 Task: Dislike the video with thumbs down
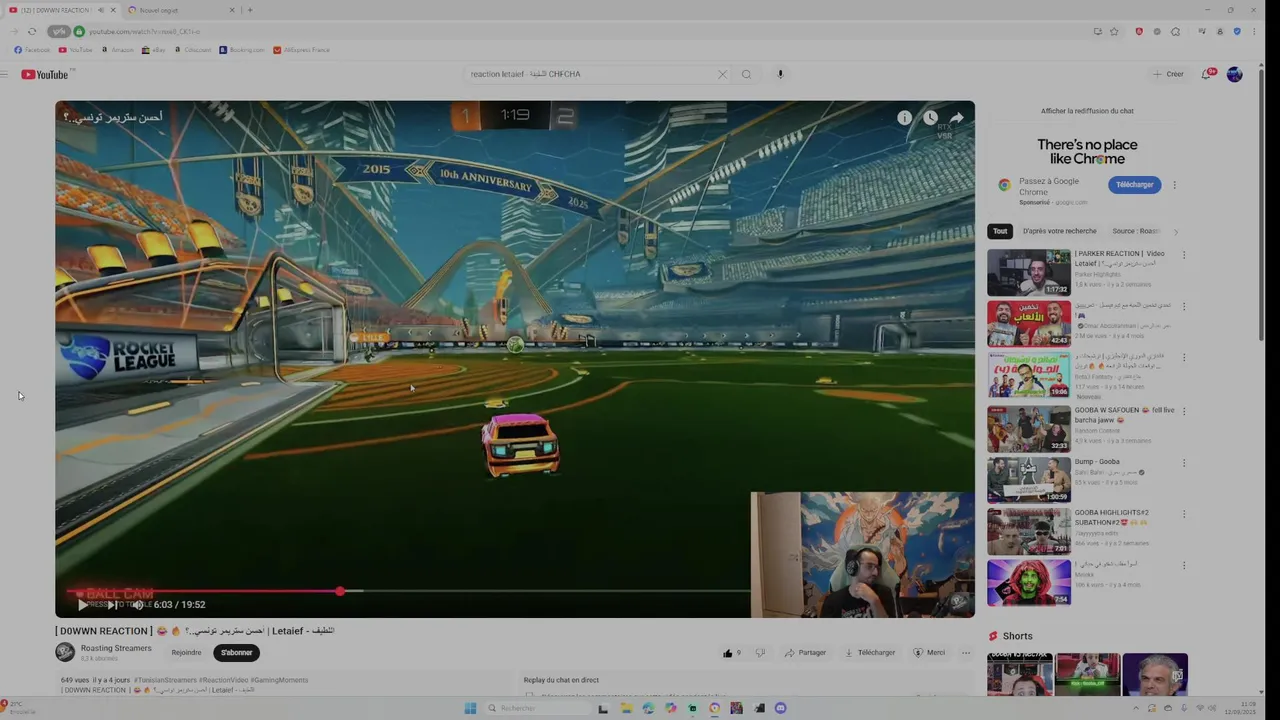(x=760, y=653)
